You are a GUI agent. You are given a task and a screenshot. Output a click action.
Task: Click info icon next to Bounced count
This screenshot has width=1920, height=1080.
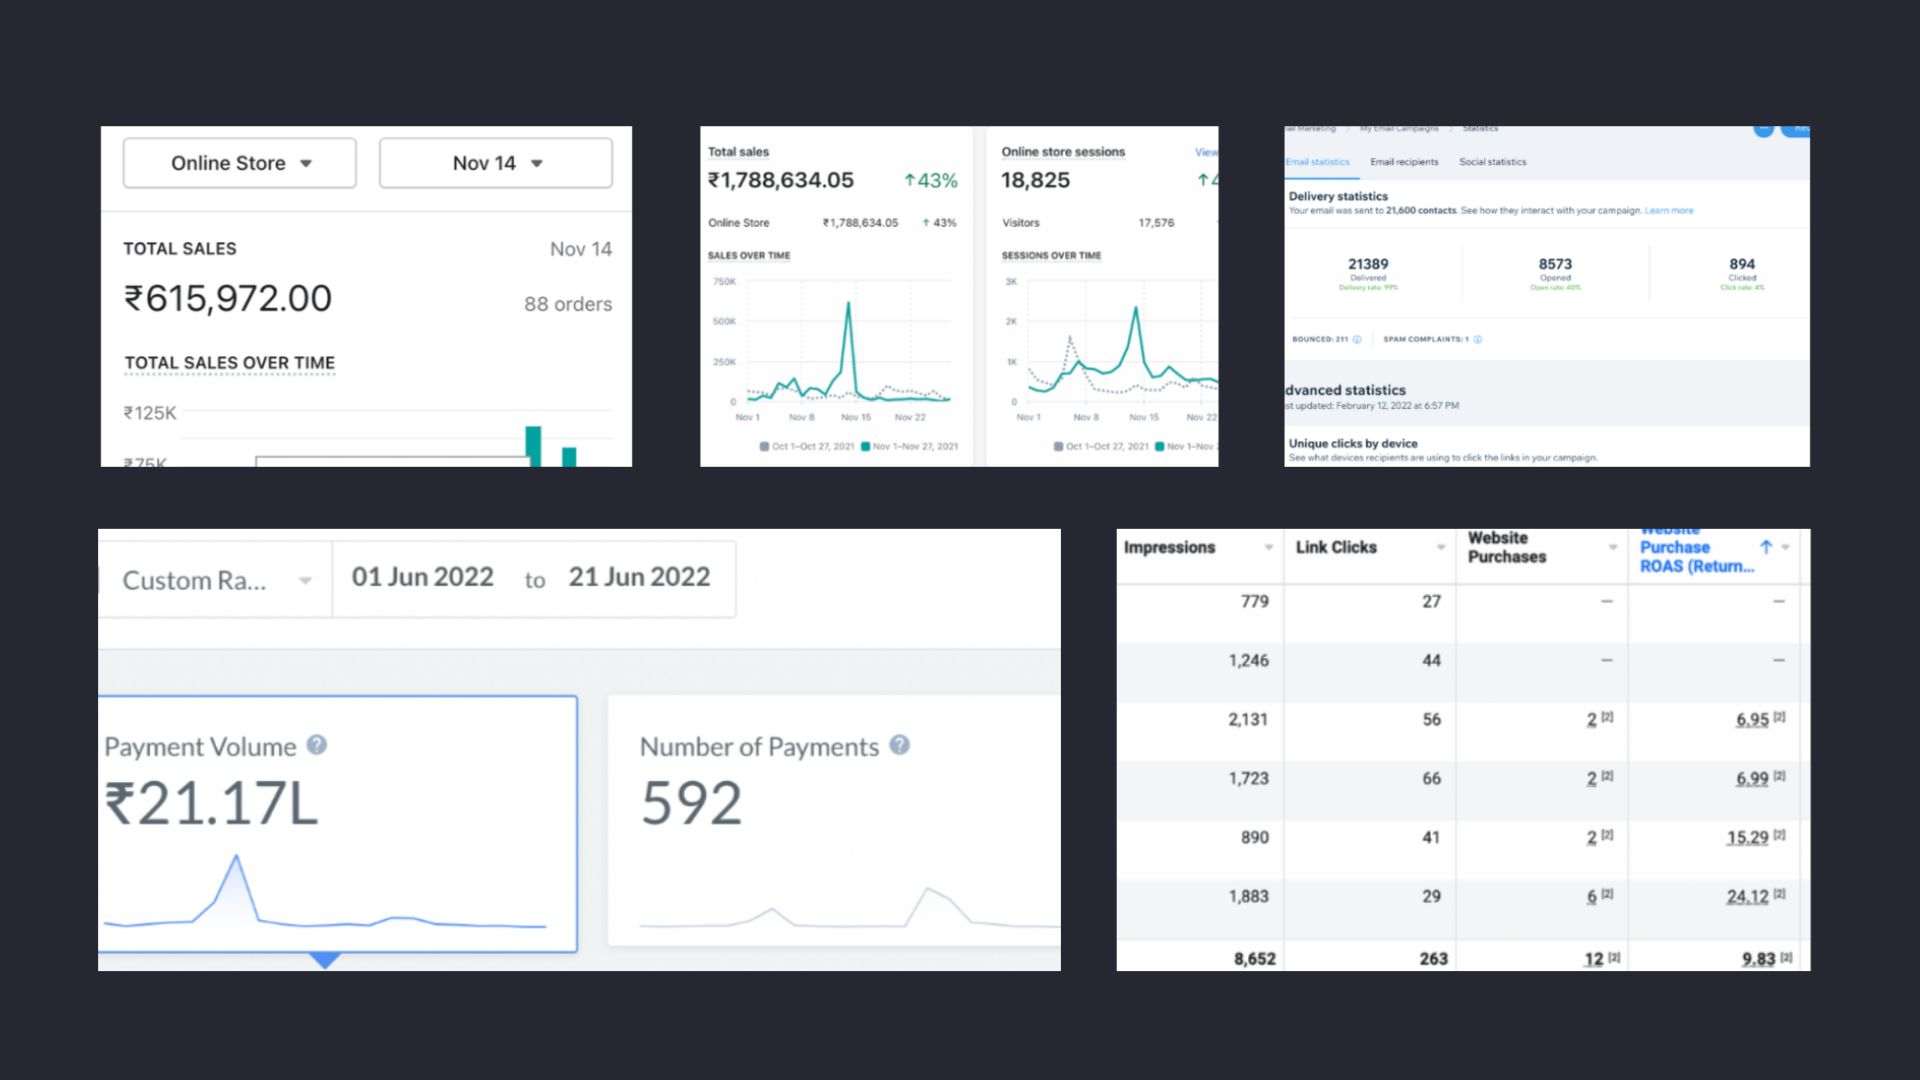pyautogui.click(x=1357, y=339)
